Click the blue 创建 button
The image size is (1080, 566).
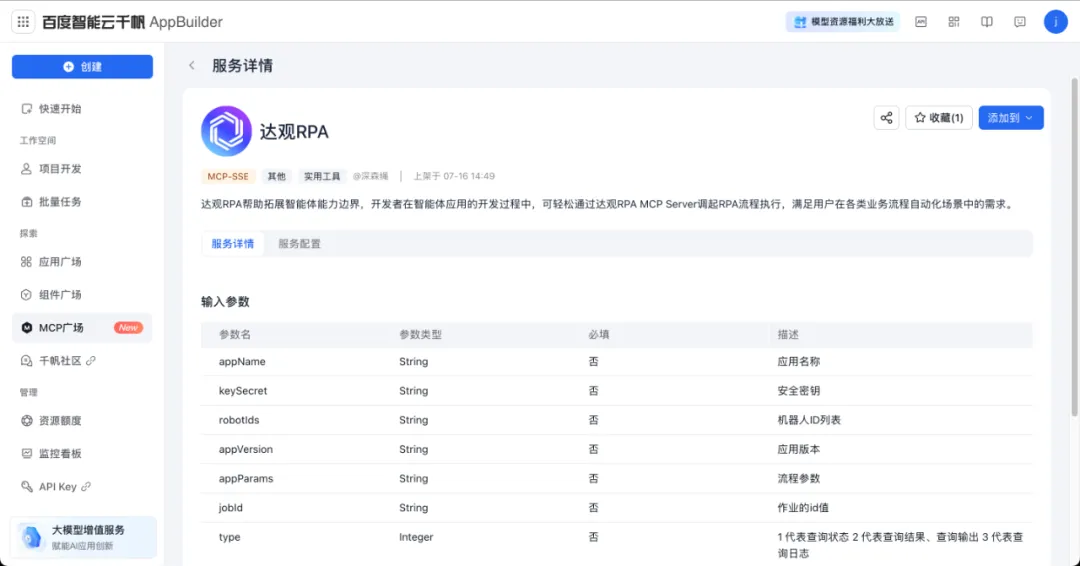tap(82, 67)
